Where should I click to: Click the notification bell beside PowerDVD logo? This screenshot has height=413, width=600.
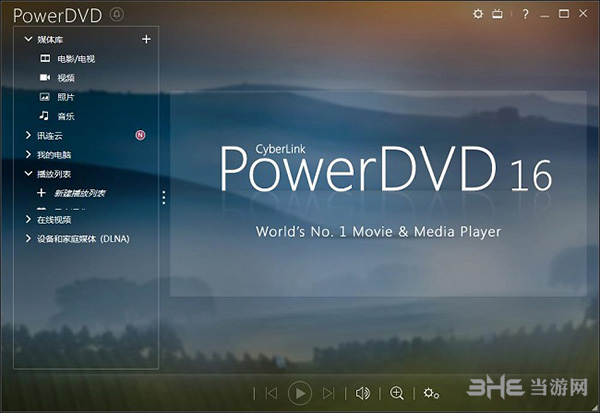pyautogui.click(x=117, y=15)
